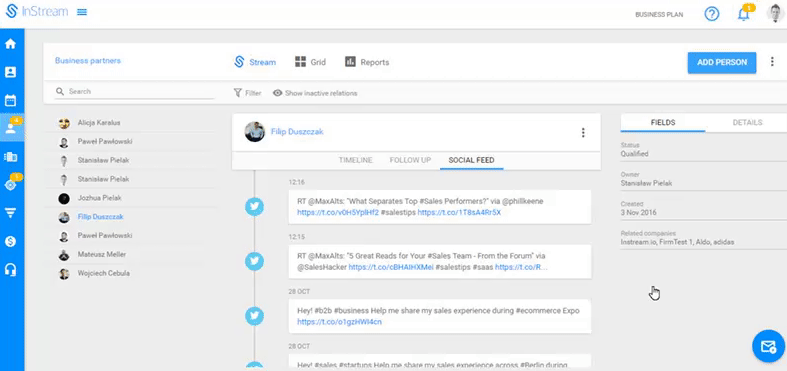
Task: Click the Related companies field value
Action: pos(678,242)
